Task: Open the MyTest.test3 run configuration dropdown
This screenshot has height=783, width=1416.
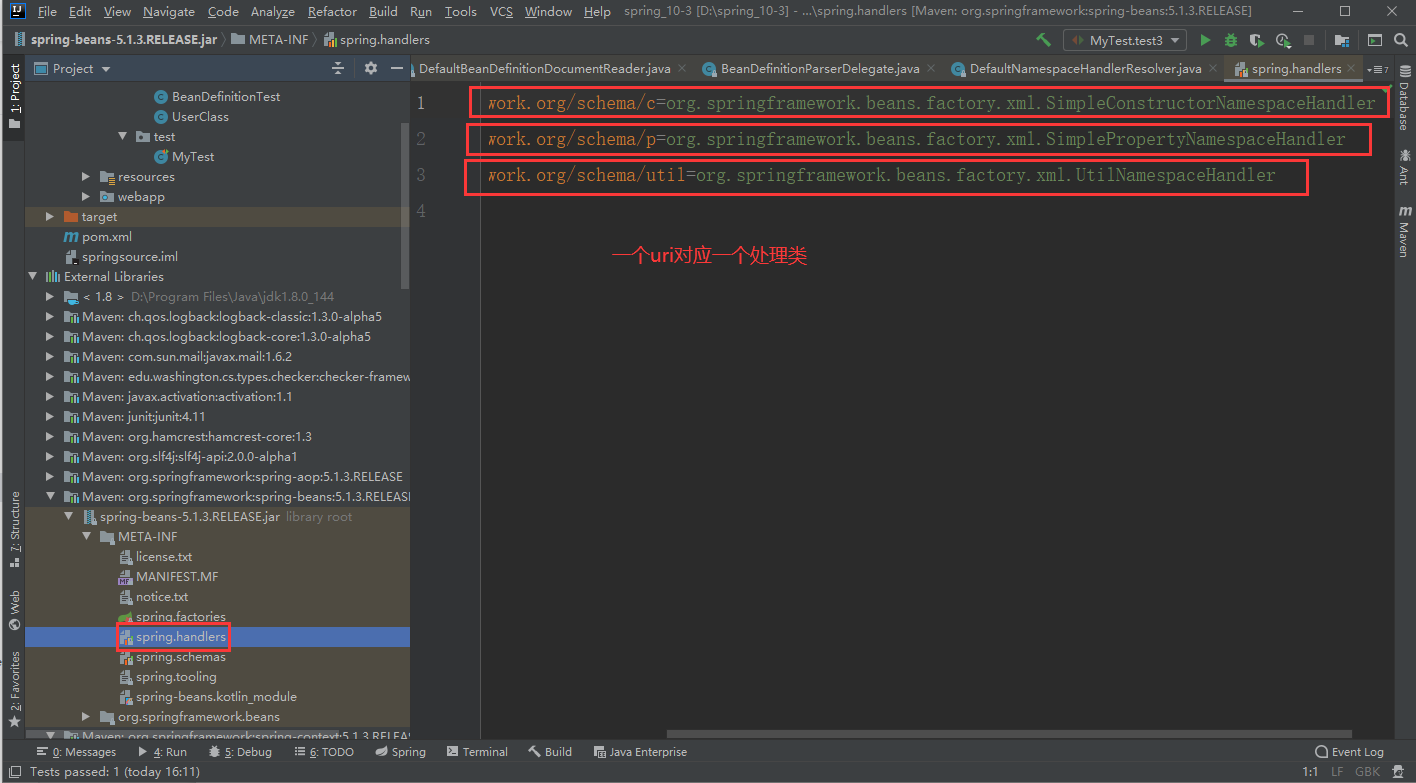Action: (1125, 40)
